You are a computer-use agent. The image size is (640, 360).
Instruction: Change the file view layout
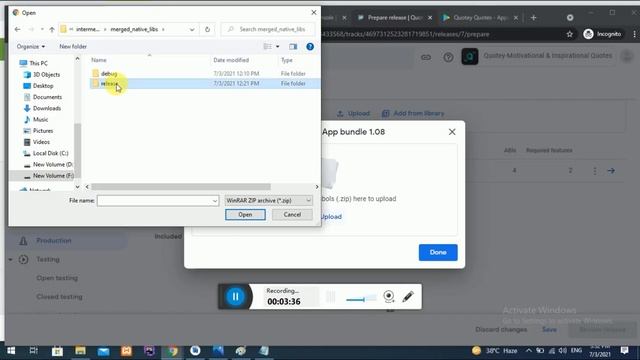click(268, 47)
